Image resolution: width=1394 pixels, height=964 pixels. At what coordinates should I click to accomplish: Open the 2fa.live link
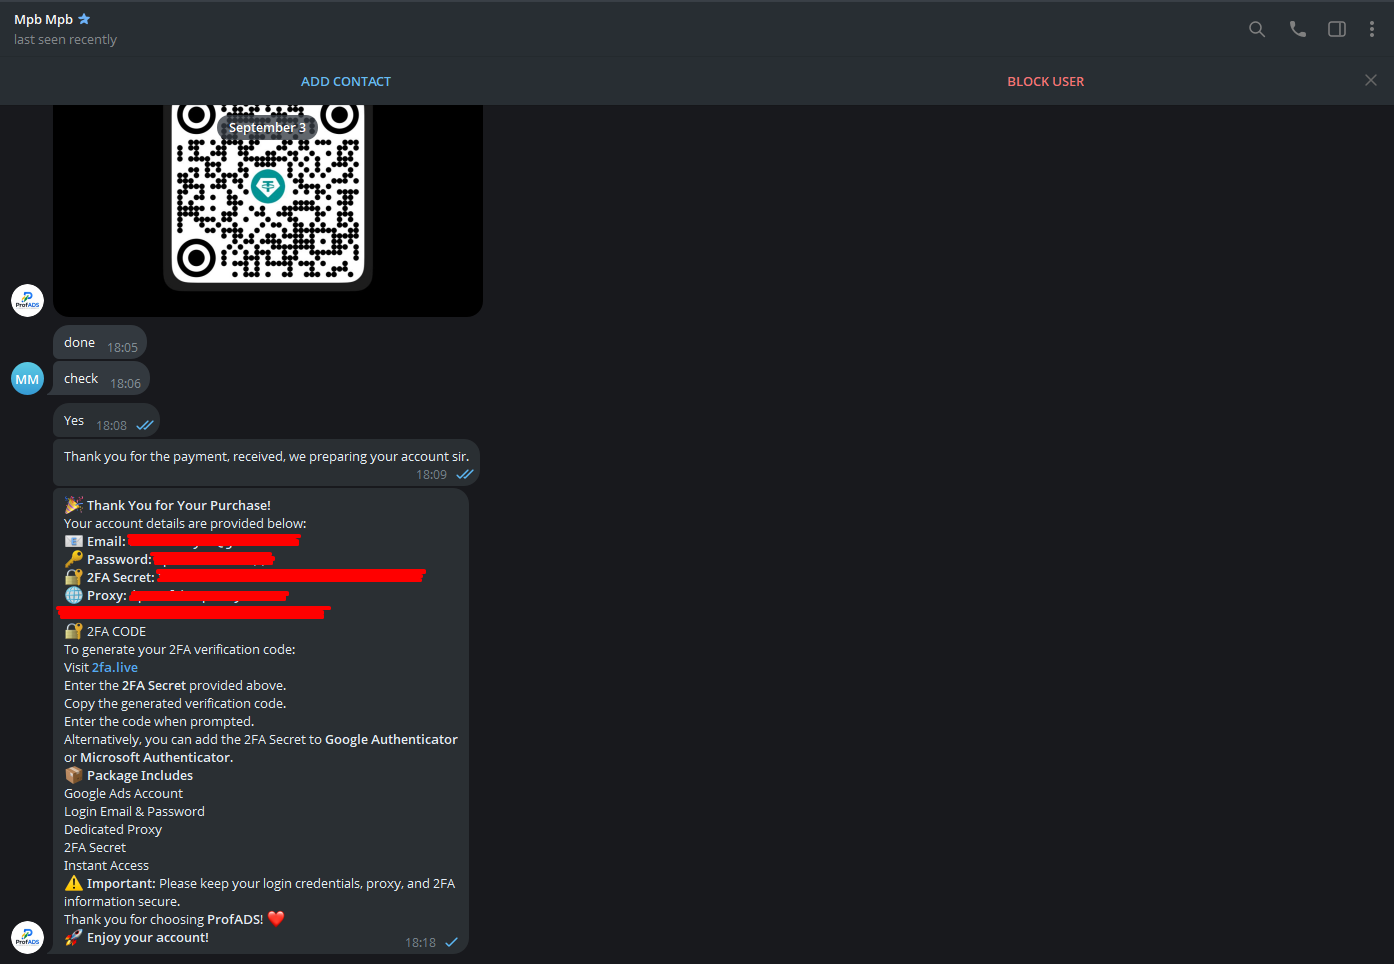(x=115, y=667)
